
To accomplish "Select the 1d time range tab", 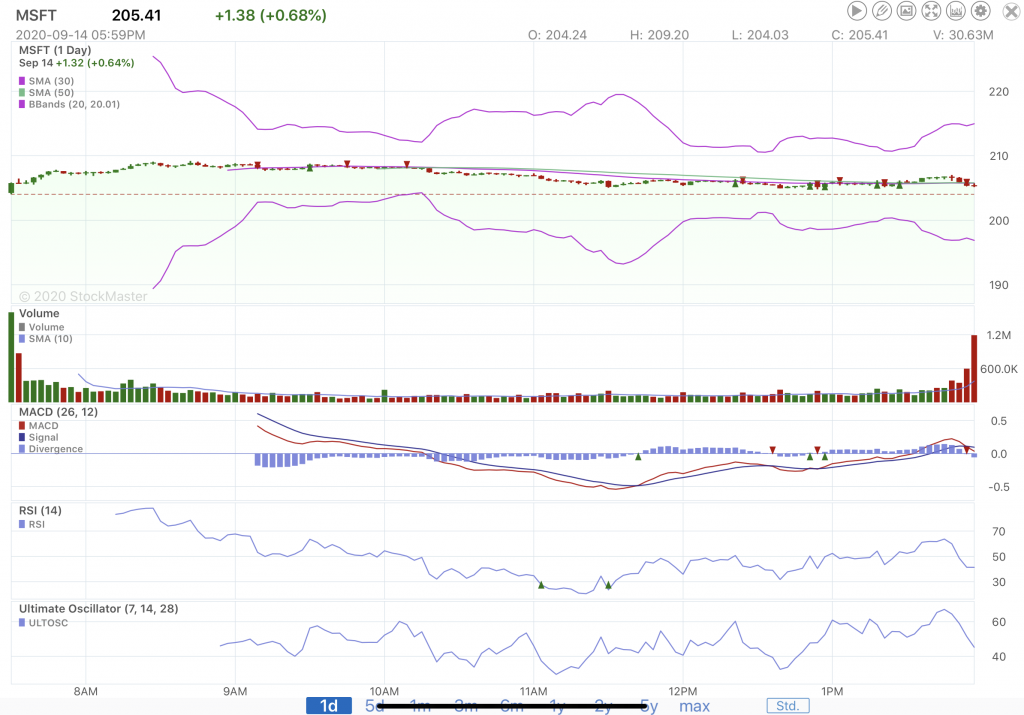I will point(329,706).
